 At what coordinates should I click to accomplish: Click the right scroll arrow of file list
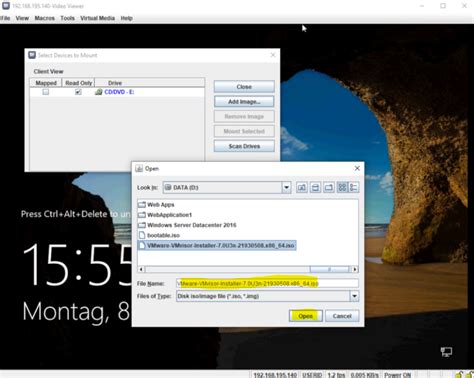tap(355, 269)
